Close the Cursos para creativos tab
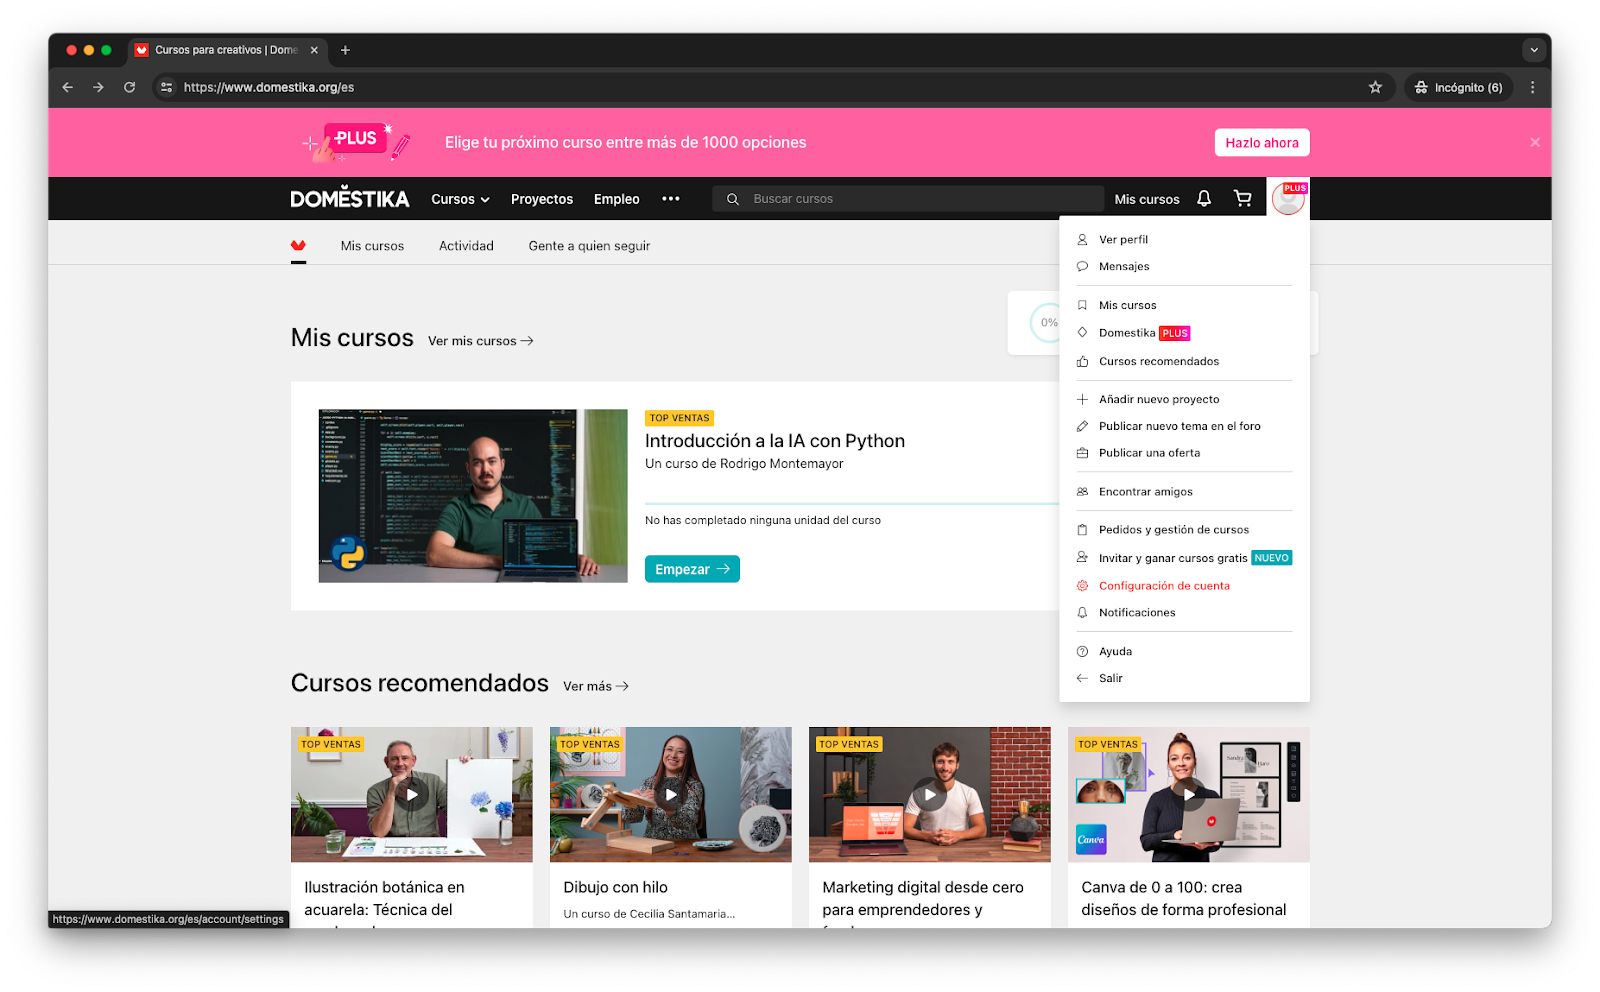 [x=314, y=50]
